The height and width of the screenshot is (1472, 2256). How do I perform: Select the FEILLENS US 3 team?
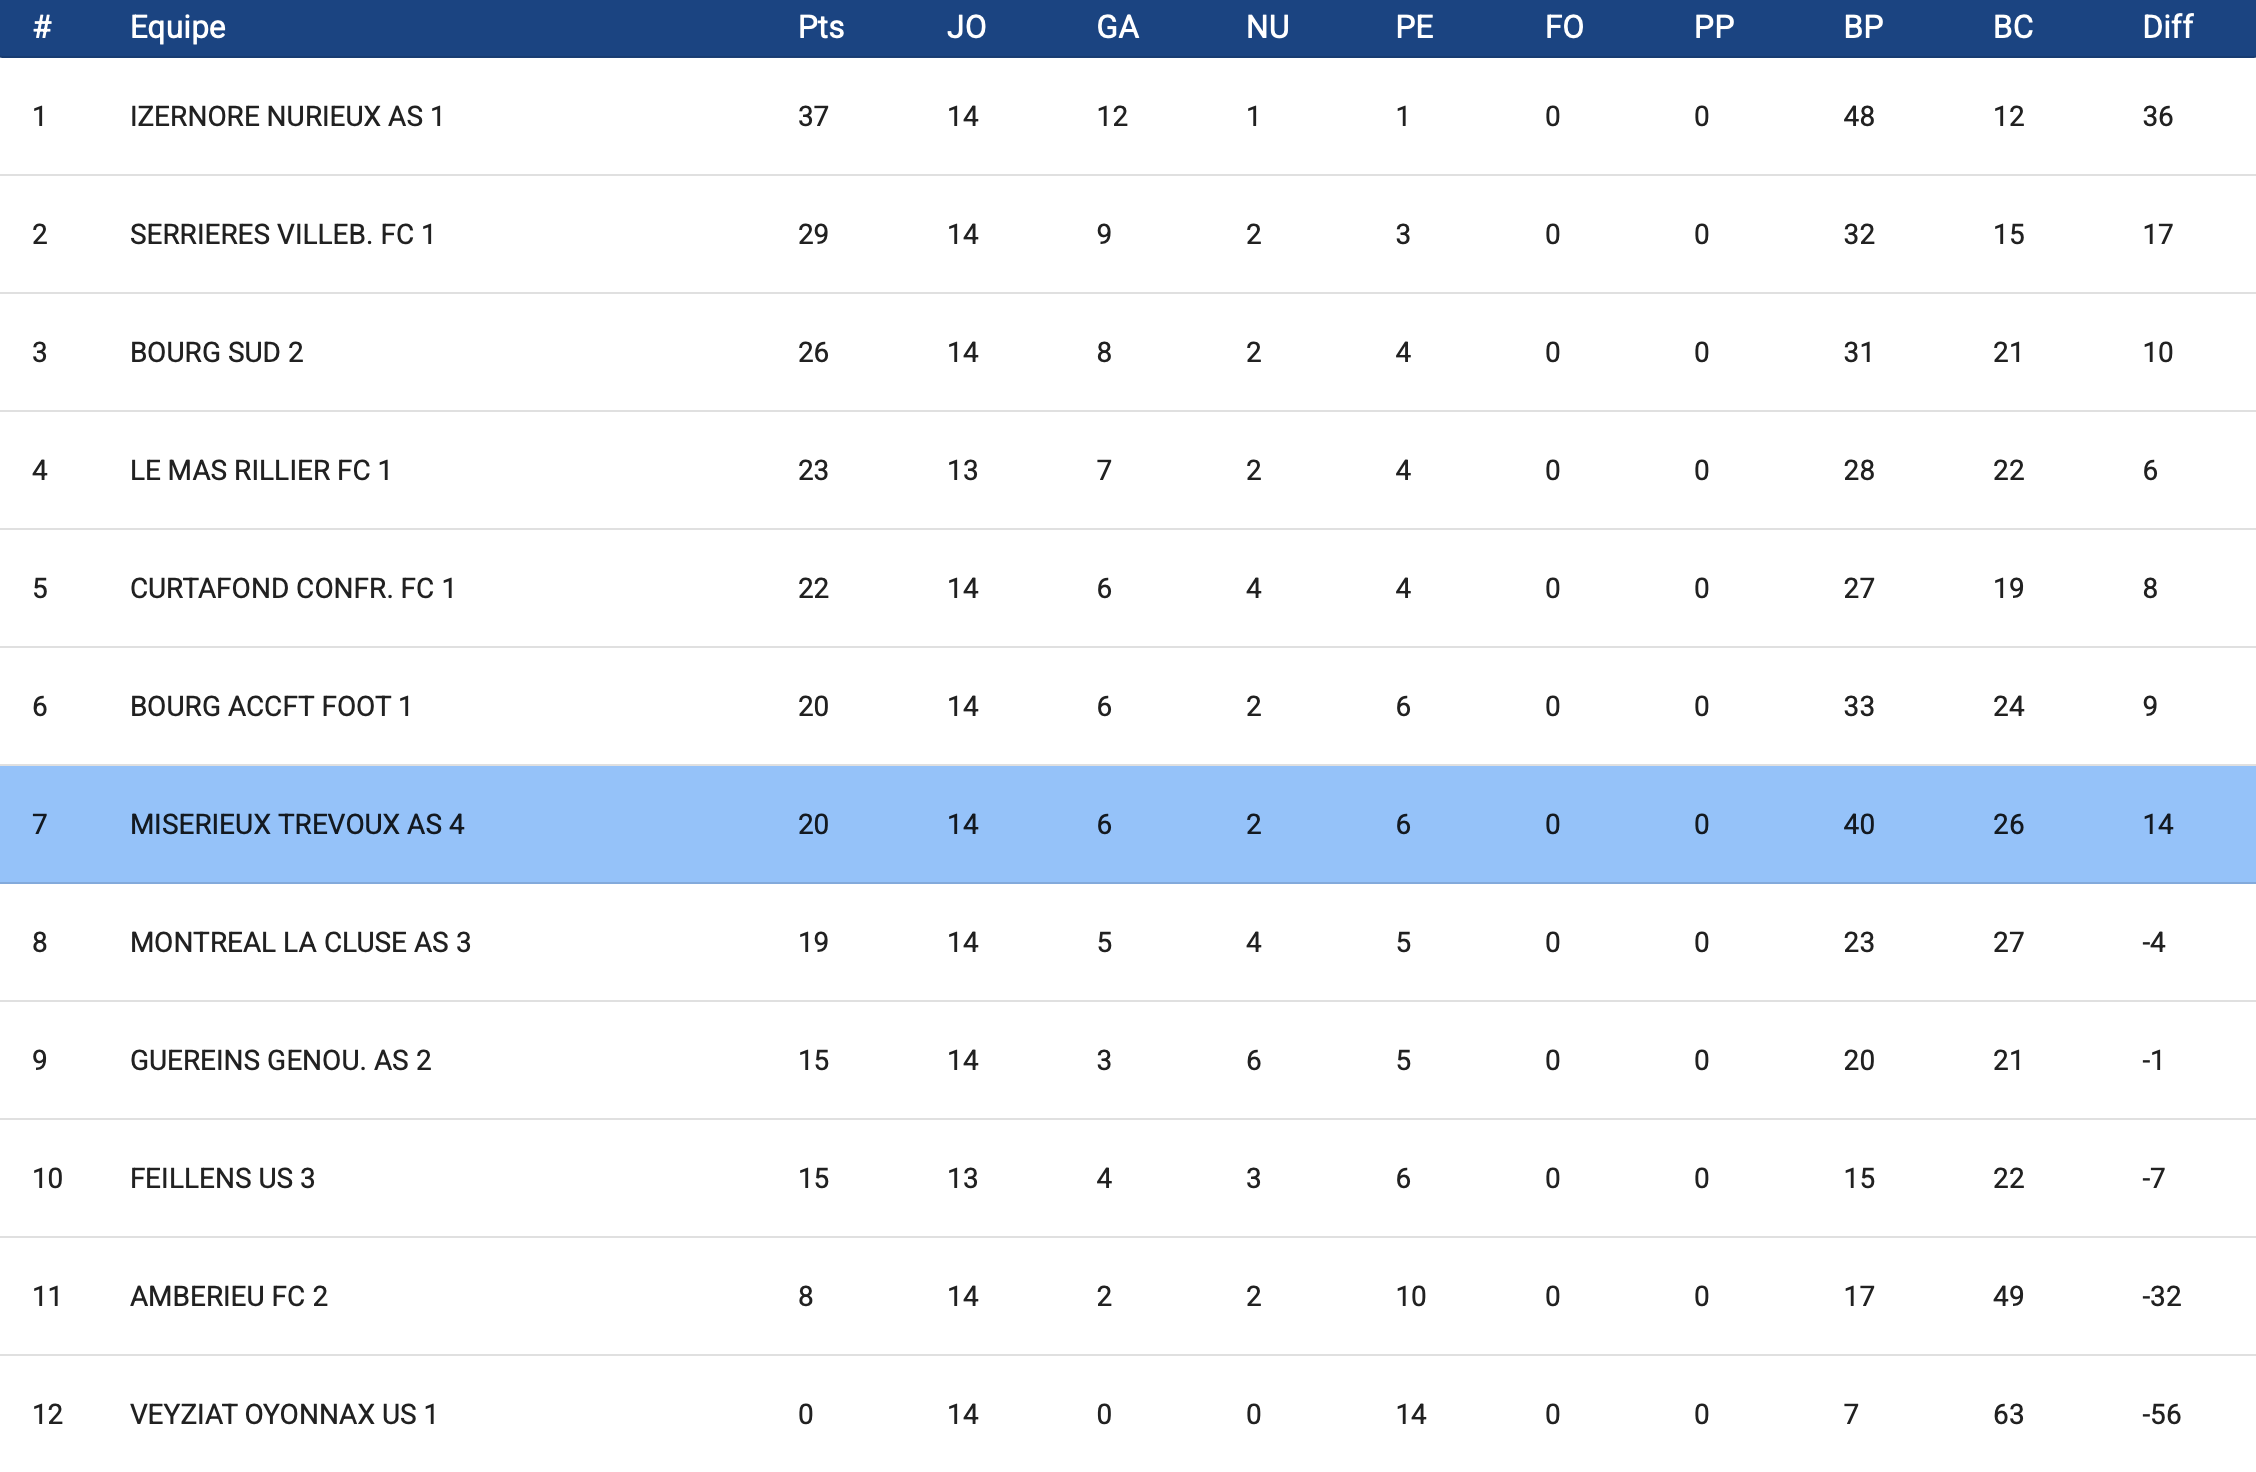tap(222, 1179)
